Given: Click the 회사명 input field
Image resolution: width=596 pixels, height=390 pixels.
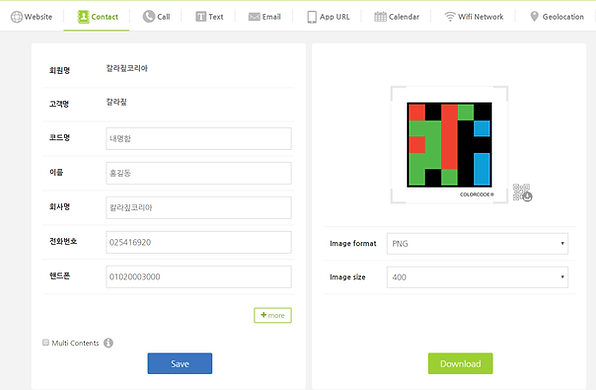Looking at the screenshot, I should [x=199, y=208].
